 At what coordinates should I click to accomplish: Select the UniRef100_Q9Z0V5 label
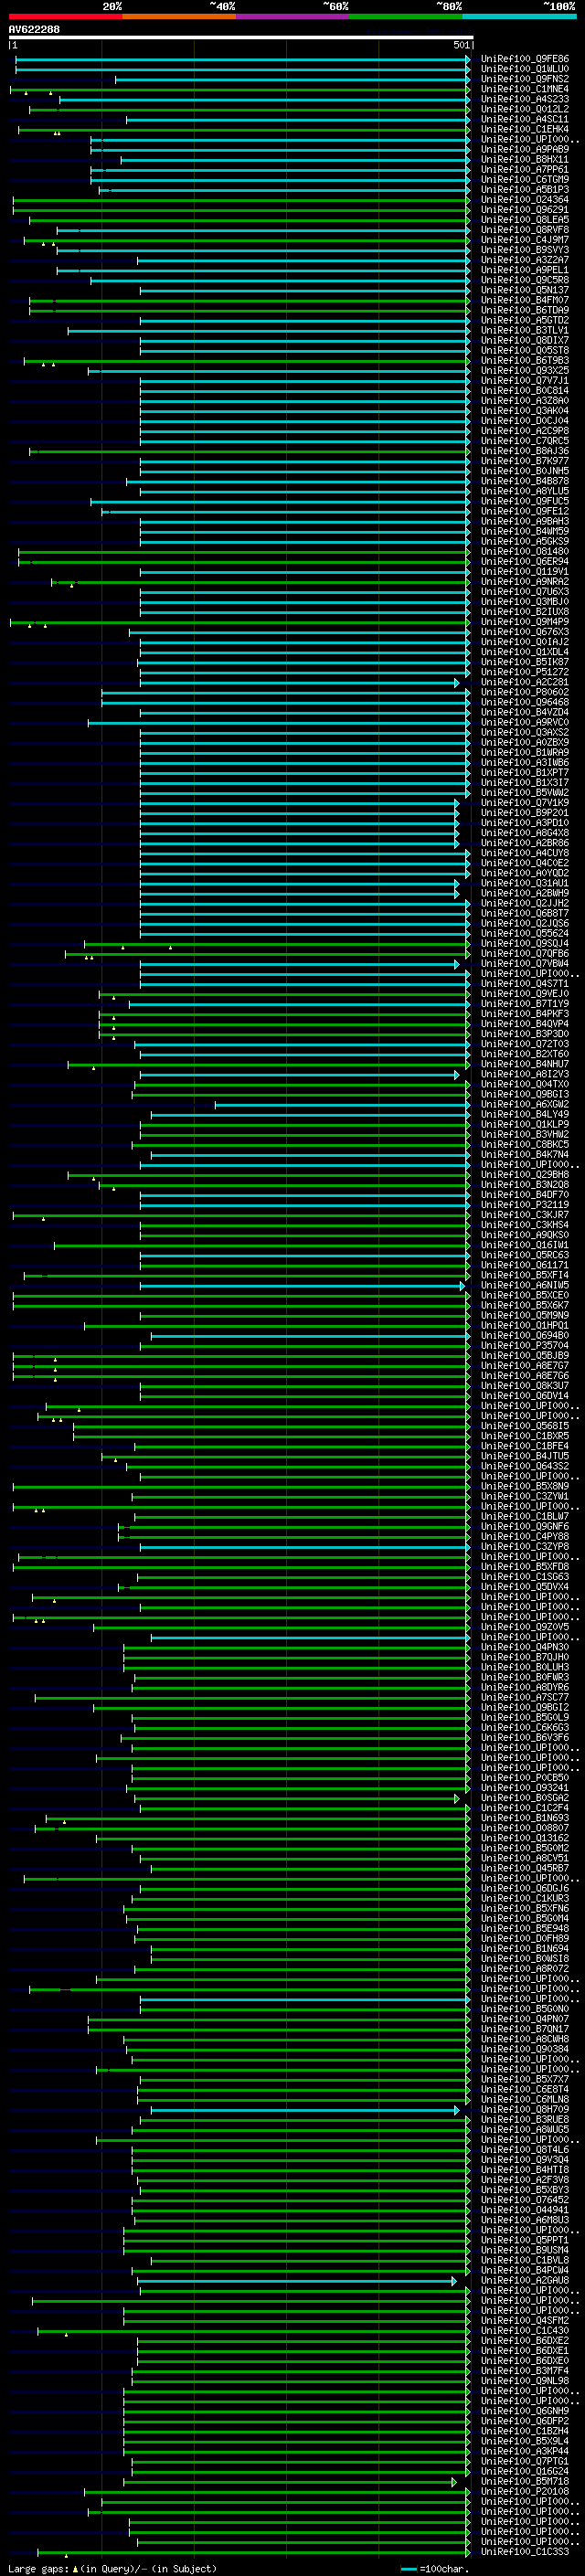(x=525, y=1626)
